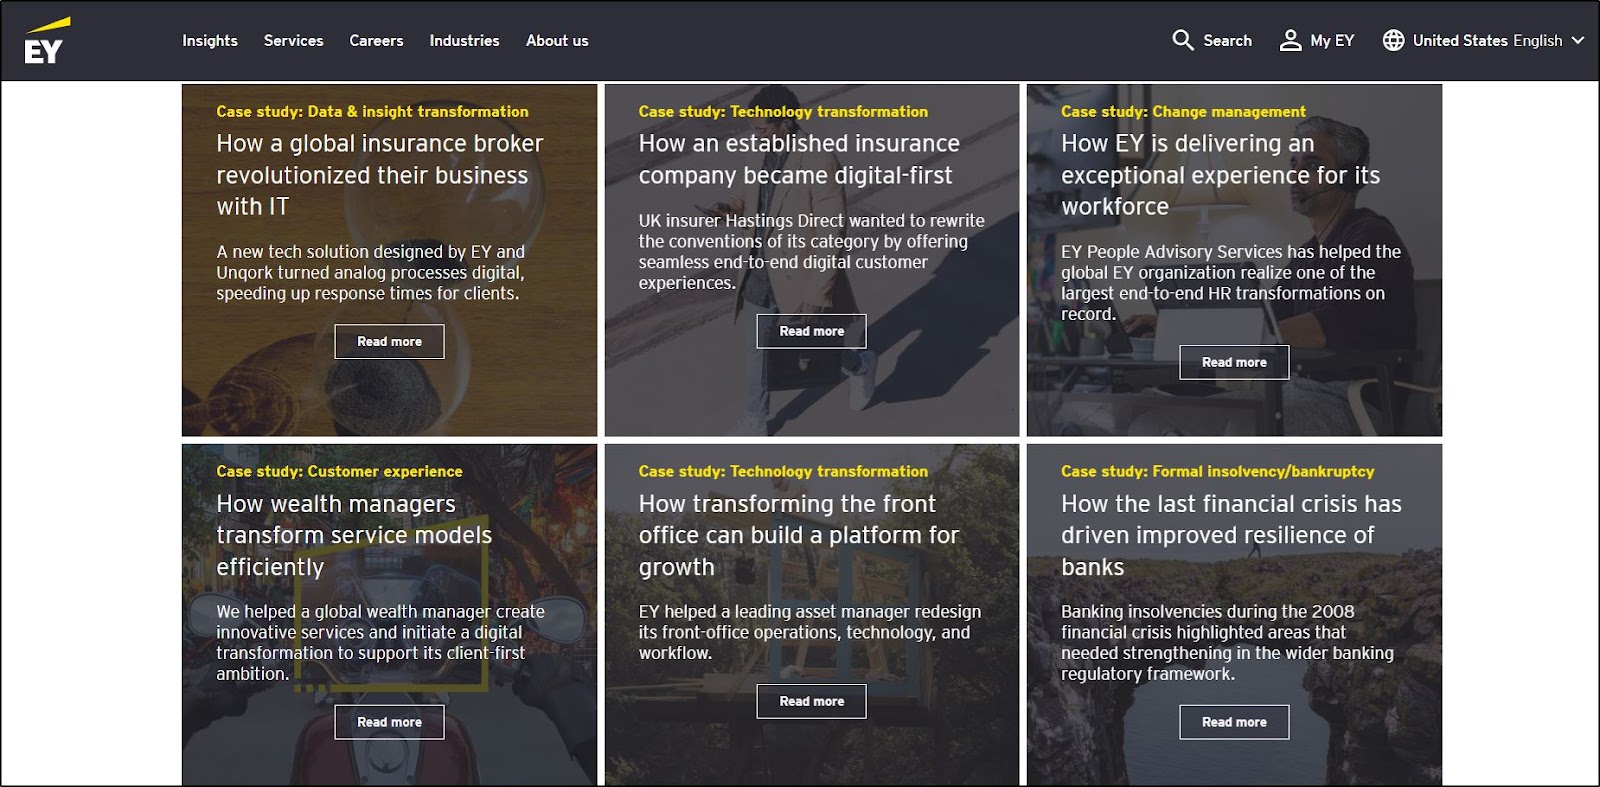Click 'Case study: Formal insolvency/bankruptcy' label
This screenshot has width=1600, height=787.
(1217, 471)
